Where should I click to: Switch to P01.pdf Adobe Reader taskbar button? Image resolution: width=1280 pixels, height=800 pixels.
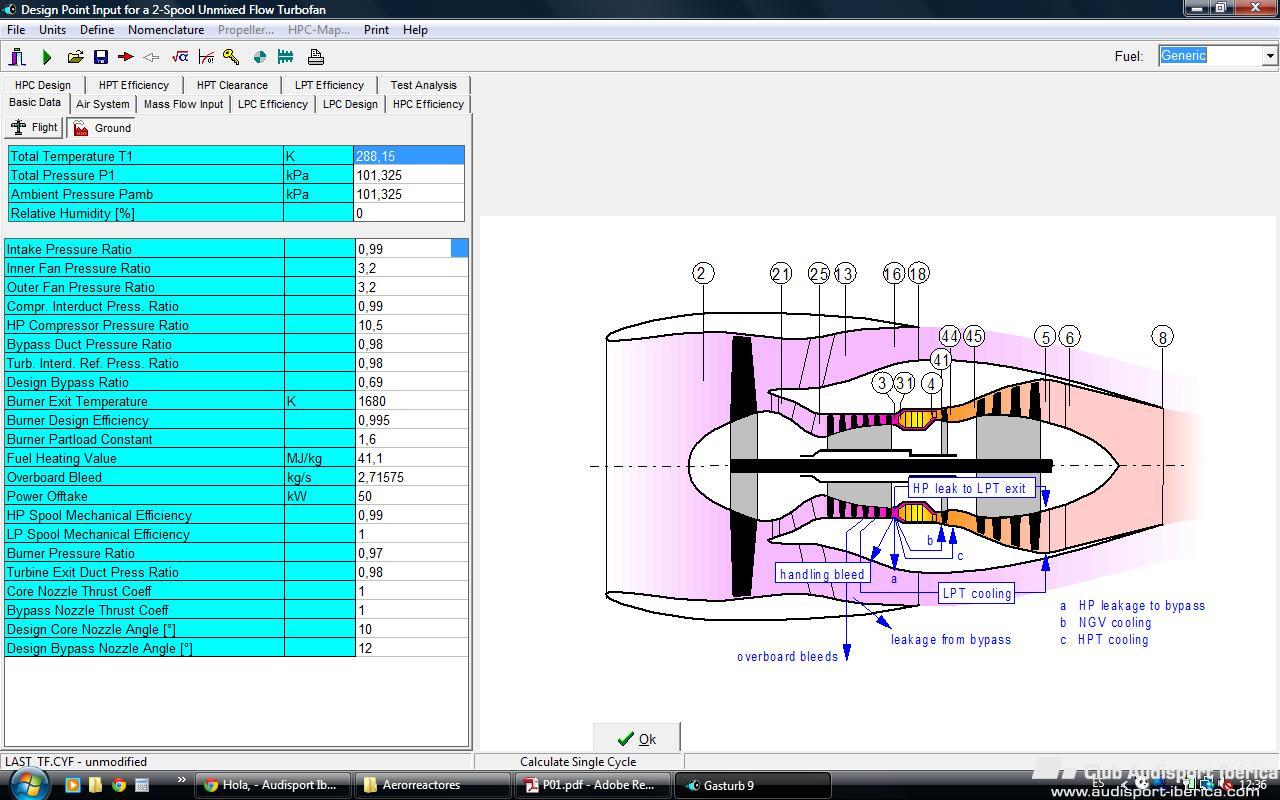point(593,785)
